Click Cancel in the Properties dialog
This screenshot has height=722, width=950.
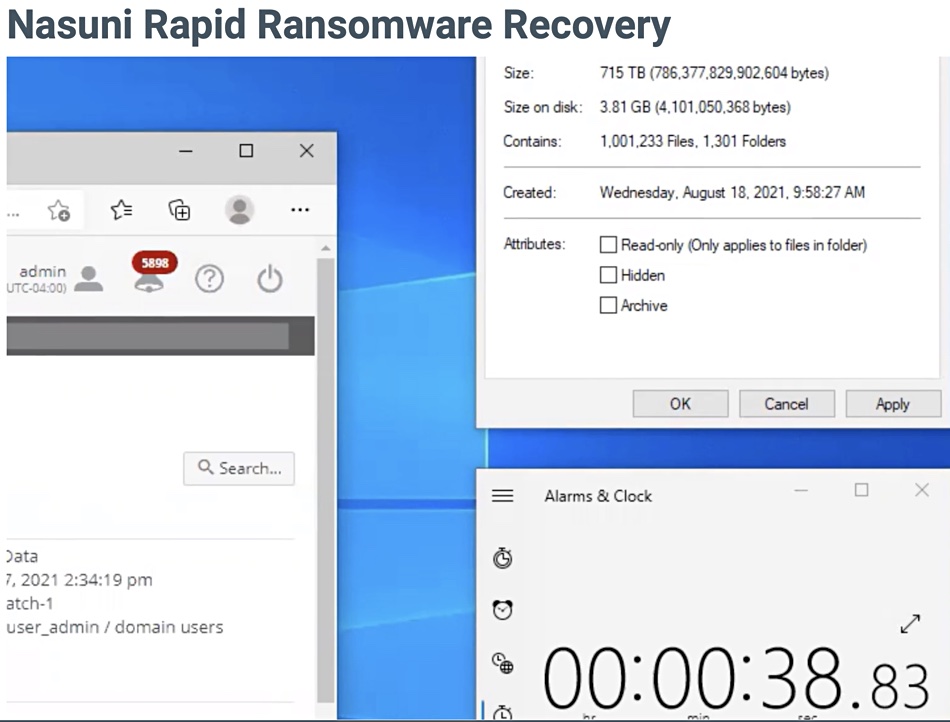786,404
